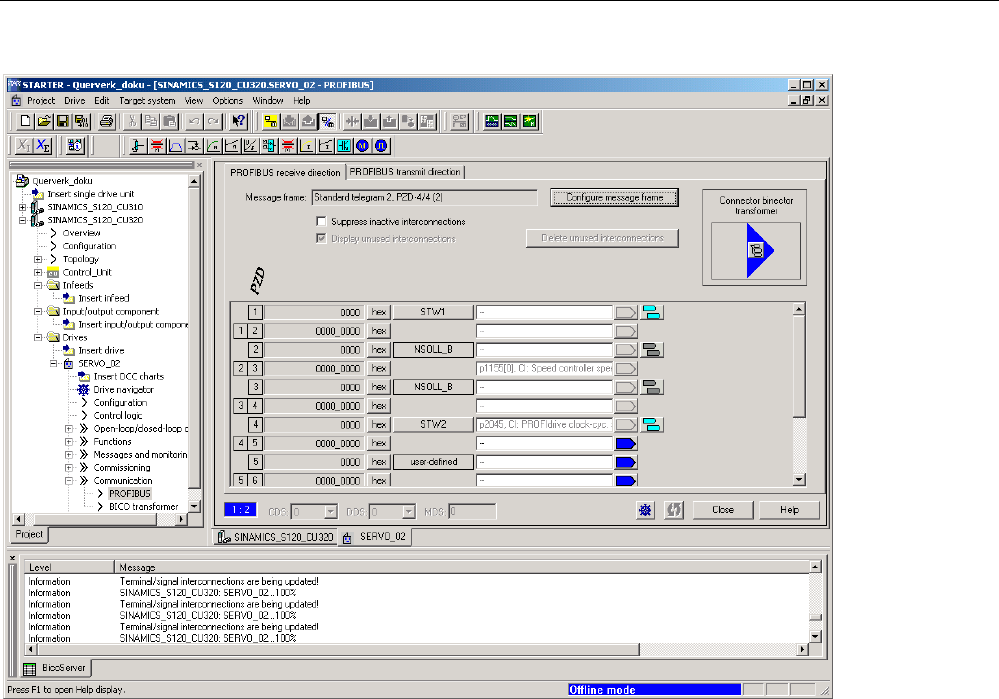Open the CDS dropdown
The width and height of the screenshot is (999, 699).
[x=330, y=512]
